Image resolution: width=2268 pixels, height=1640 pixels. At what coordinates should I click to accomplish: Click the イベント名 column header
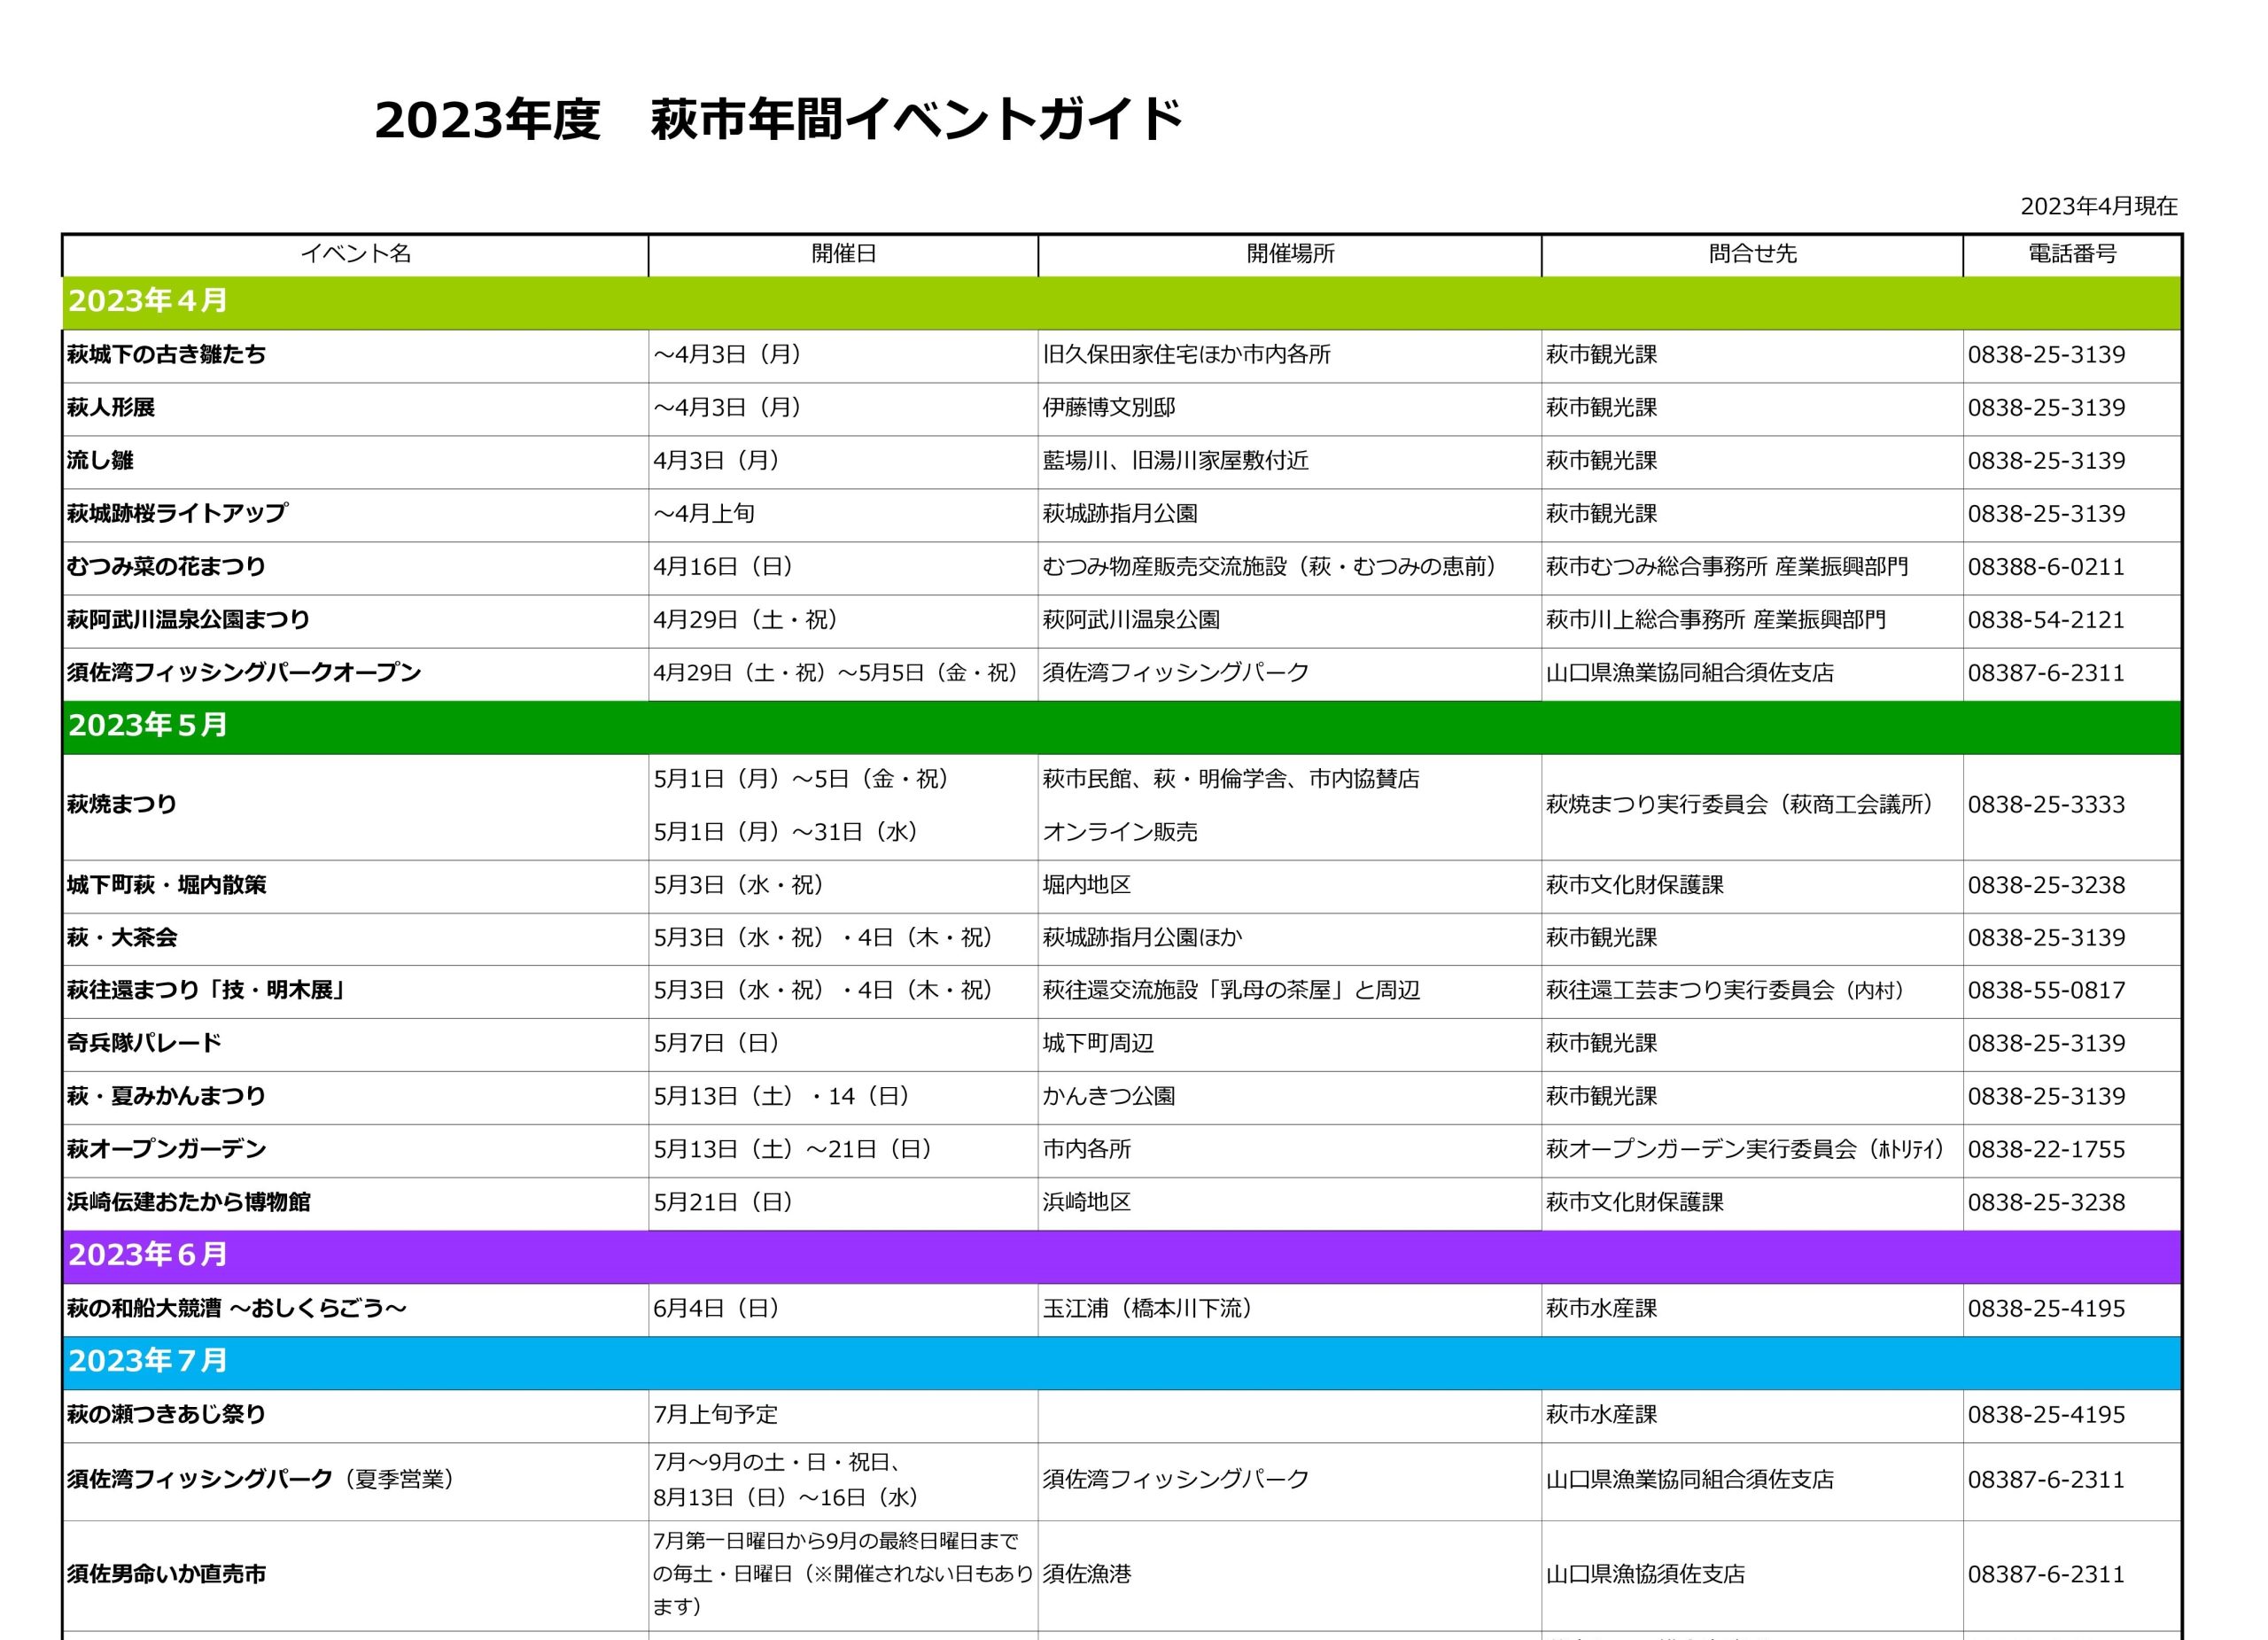(x=356, y=254)
